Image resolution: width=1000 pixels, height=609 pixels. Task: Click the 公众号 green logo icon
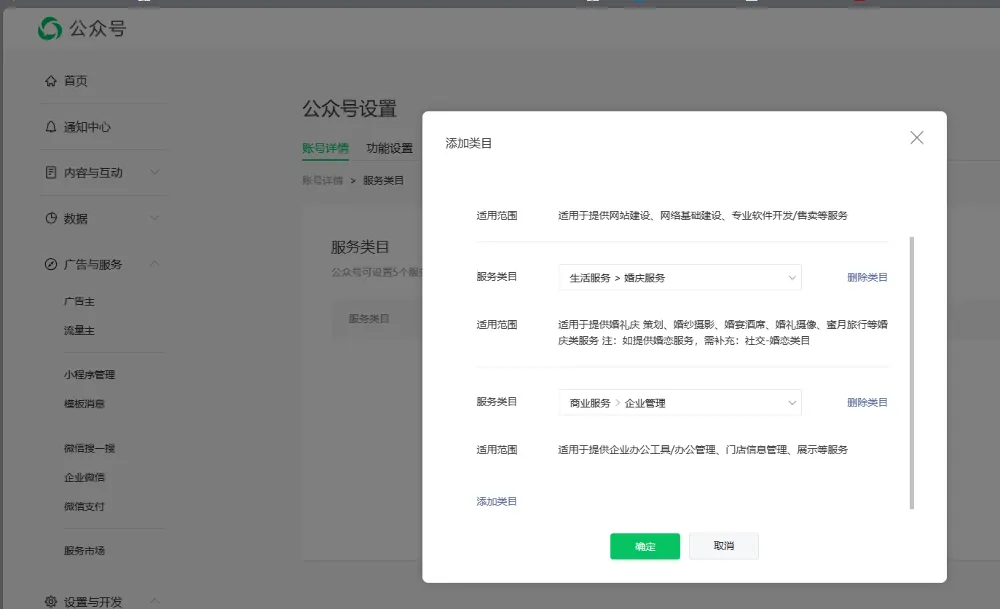point(50,30)
